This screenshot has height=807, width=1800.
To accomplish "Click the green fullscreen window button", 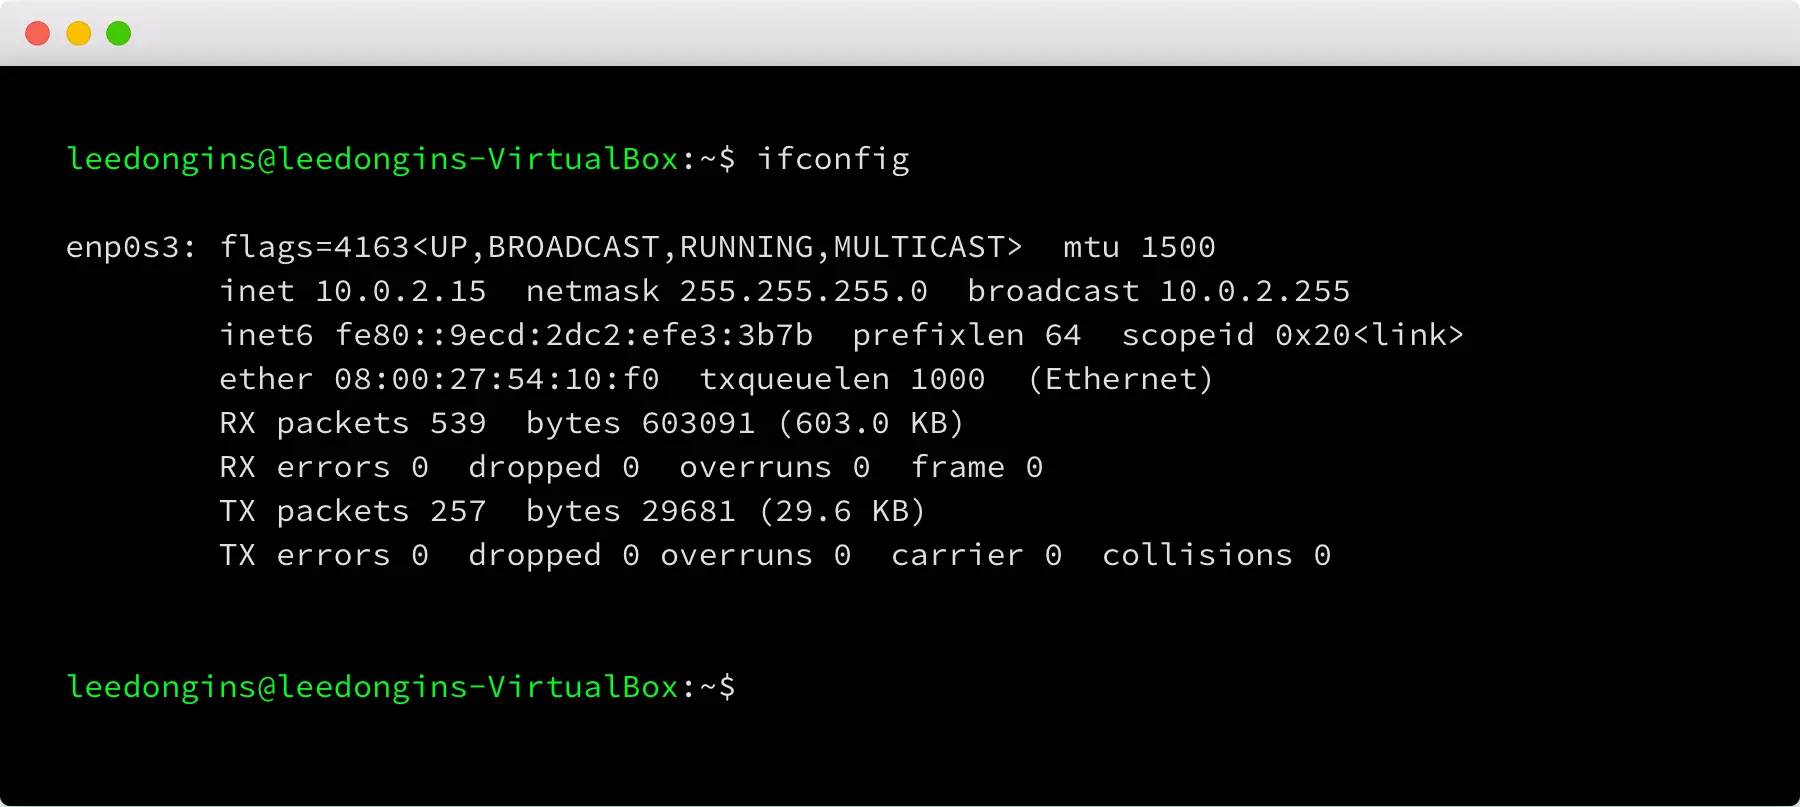I will 117,32.
